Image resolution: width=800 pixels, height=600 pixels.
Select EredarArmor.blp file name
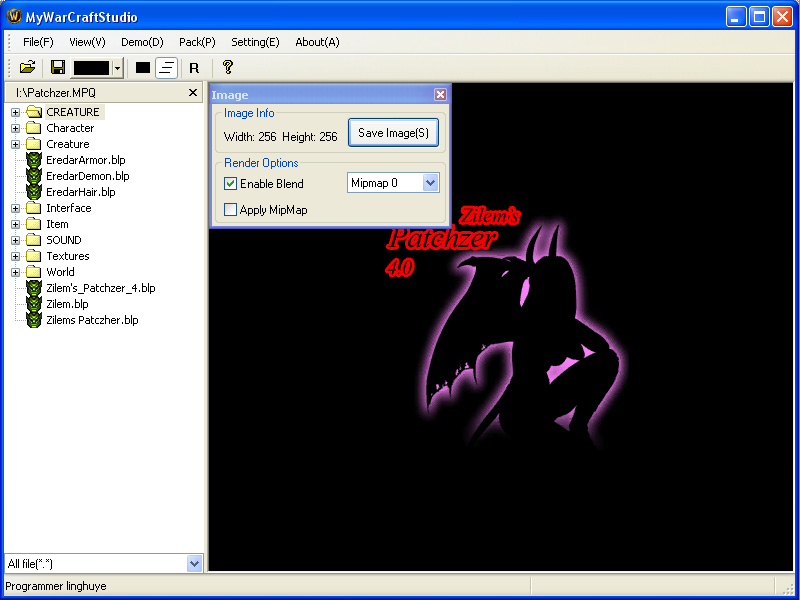coord(86,160)
